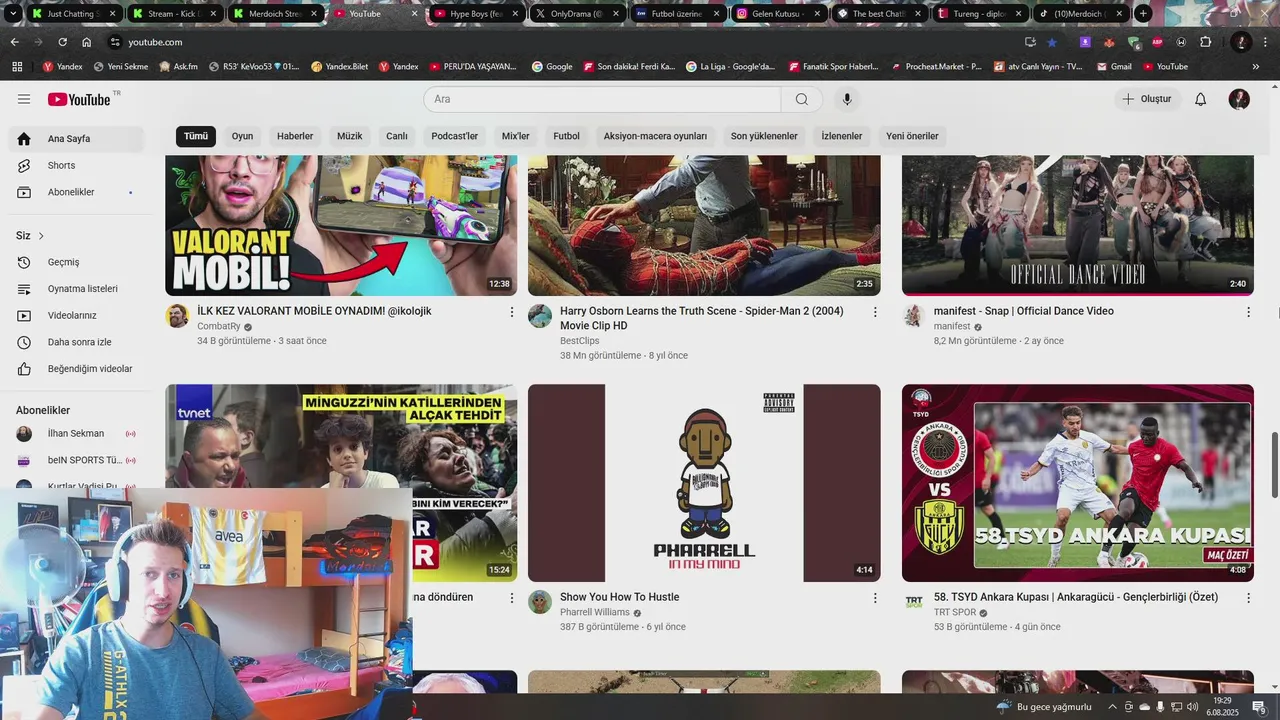Click into the Ara search field

click(602, 99)
